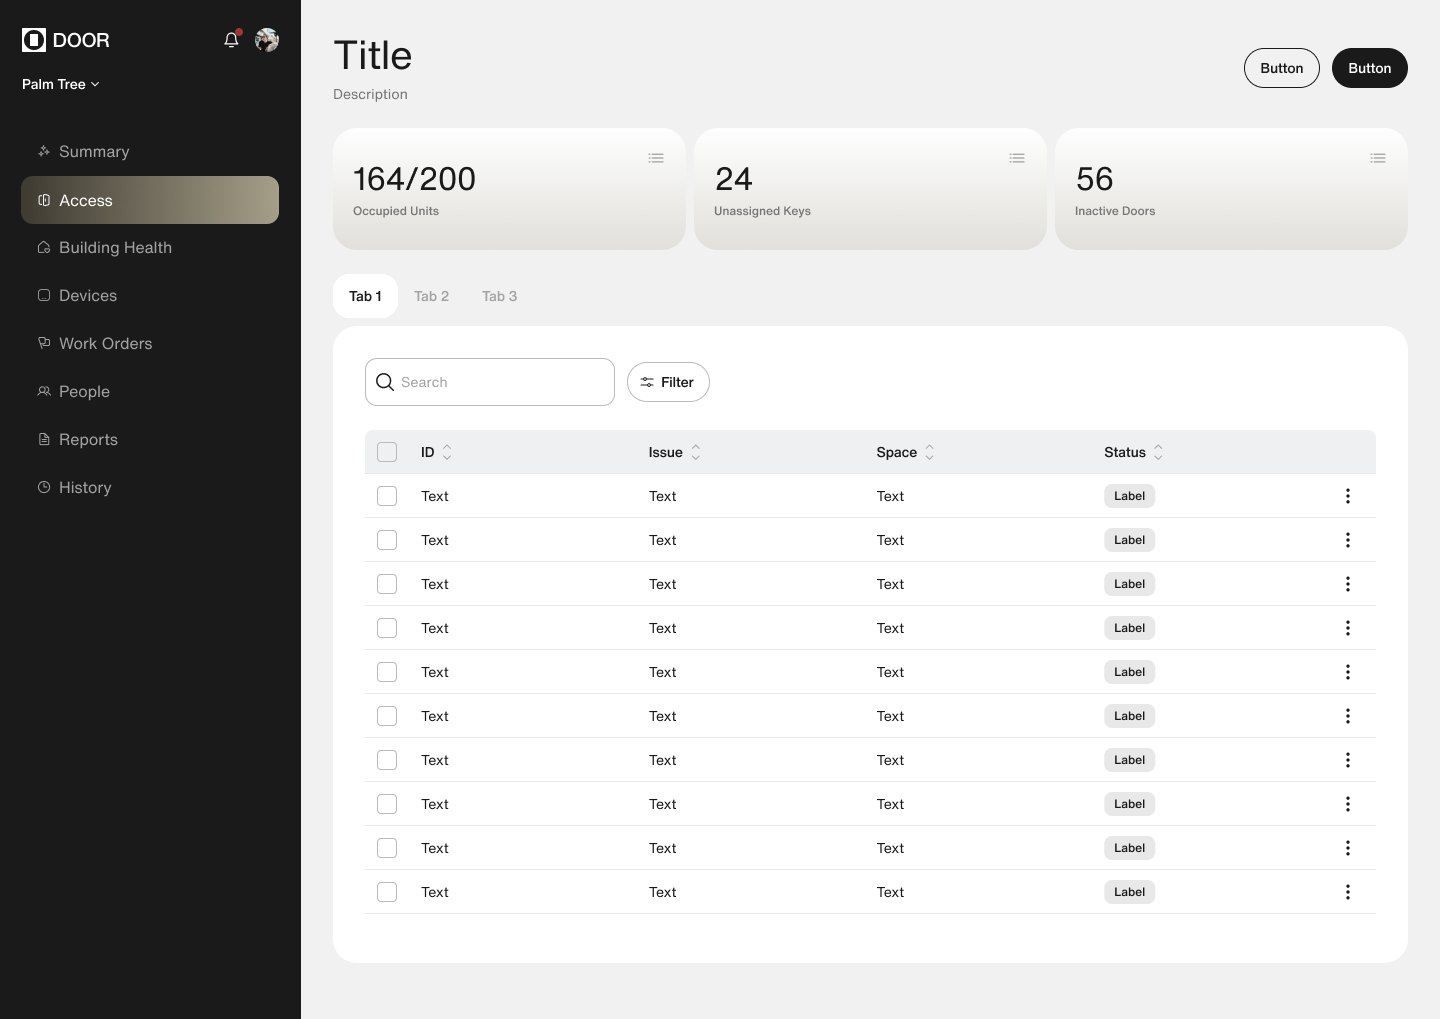Click the page heading Title
The image size is (1440, 1019).
click(372, 56)
